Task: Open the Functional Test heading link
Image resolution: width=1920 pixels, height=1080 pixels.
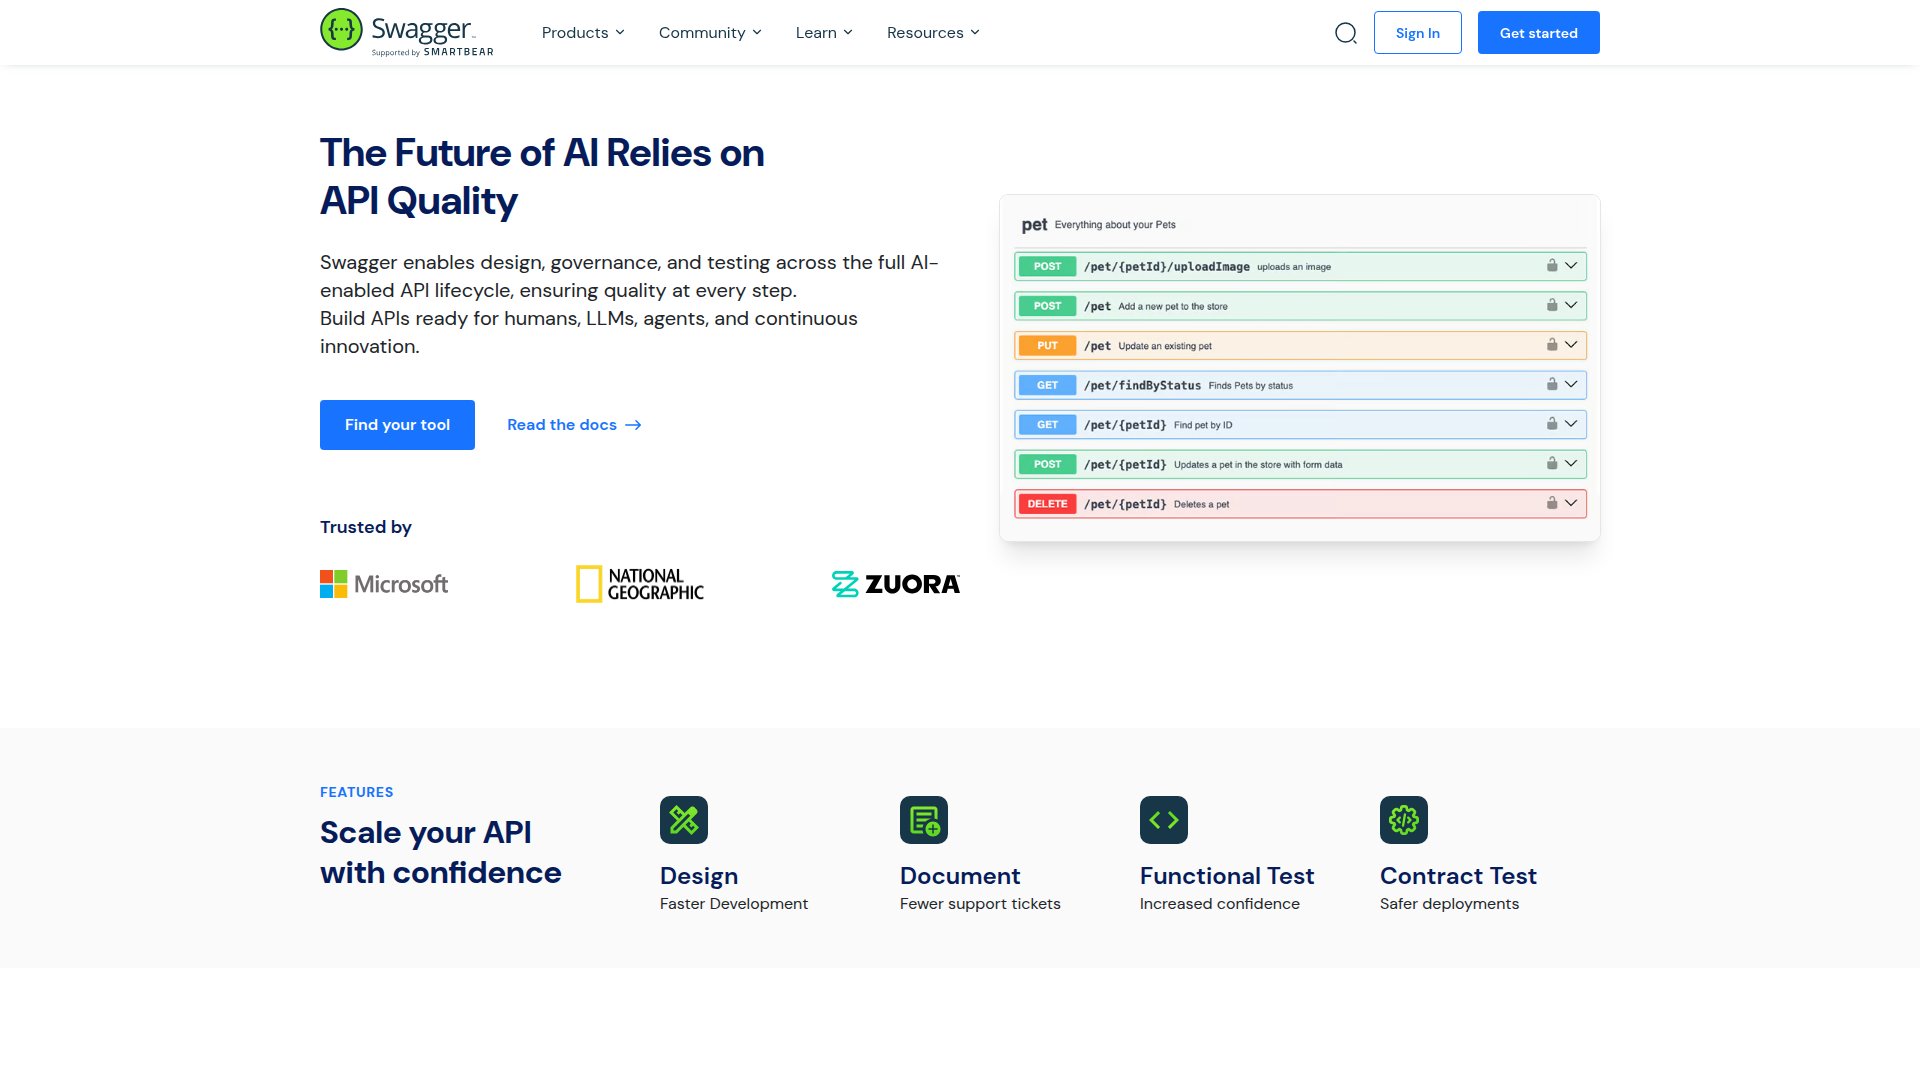Action: click(1227, 876)
